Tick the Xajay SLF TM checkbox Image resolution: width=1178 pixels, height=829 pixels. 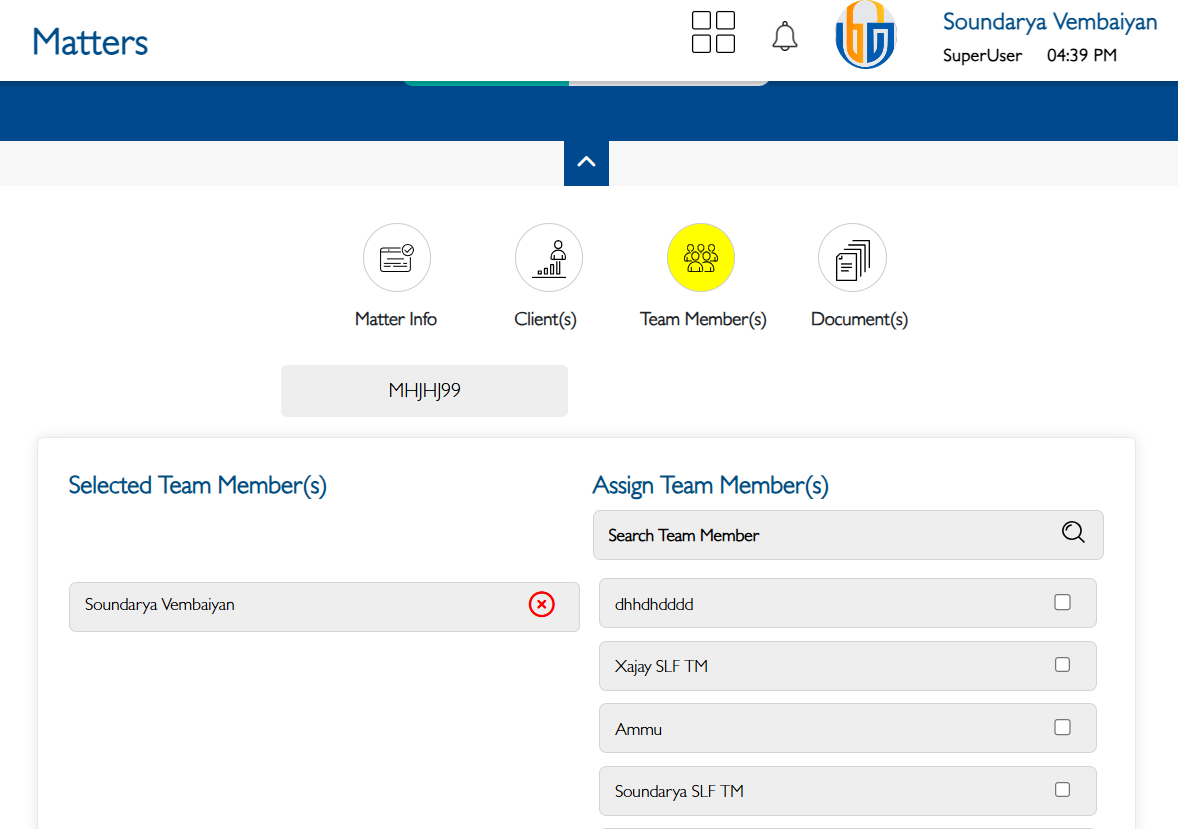tap(1062, 665)
